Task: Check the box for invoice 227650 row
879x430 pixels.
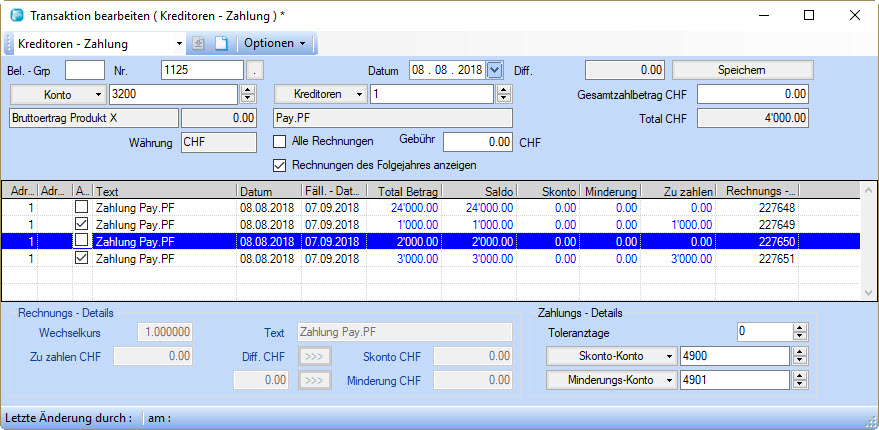Action: (x=83, y=241)
